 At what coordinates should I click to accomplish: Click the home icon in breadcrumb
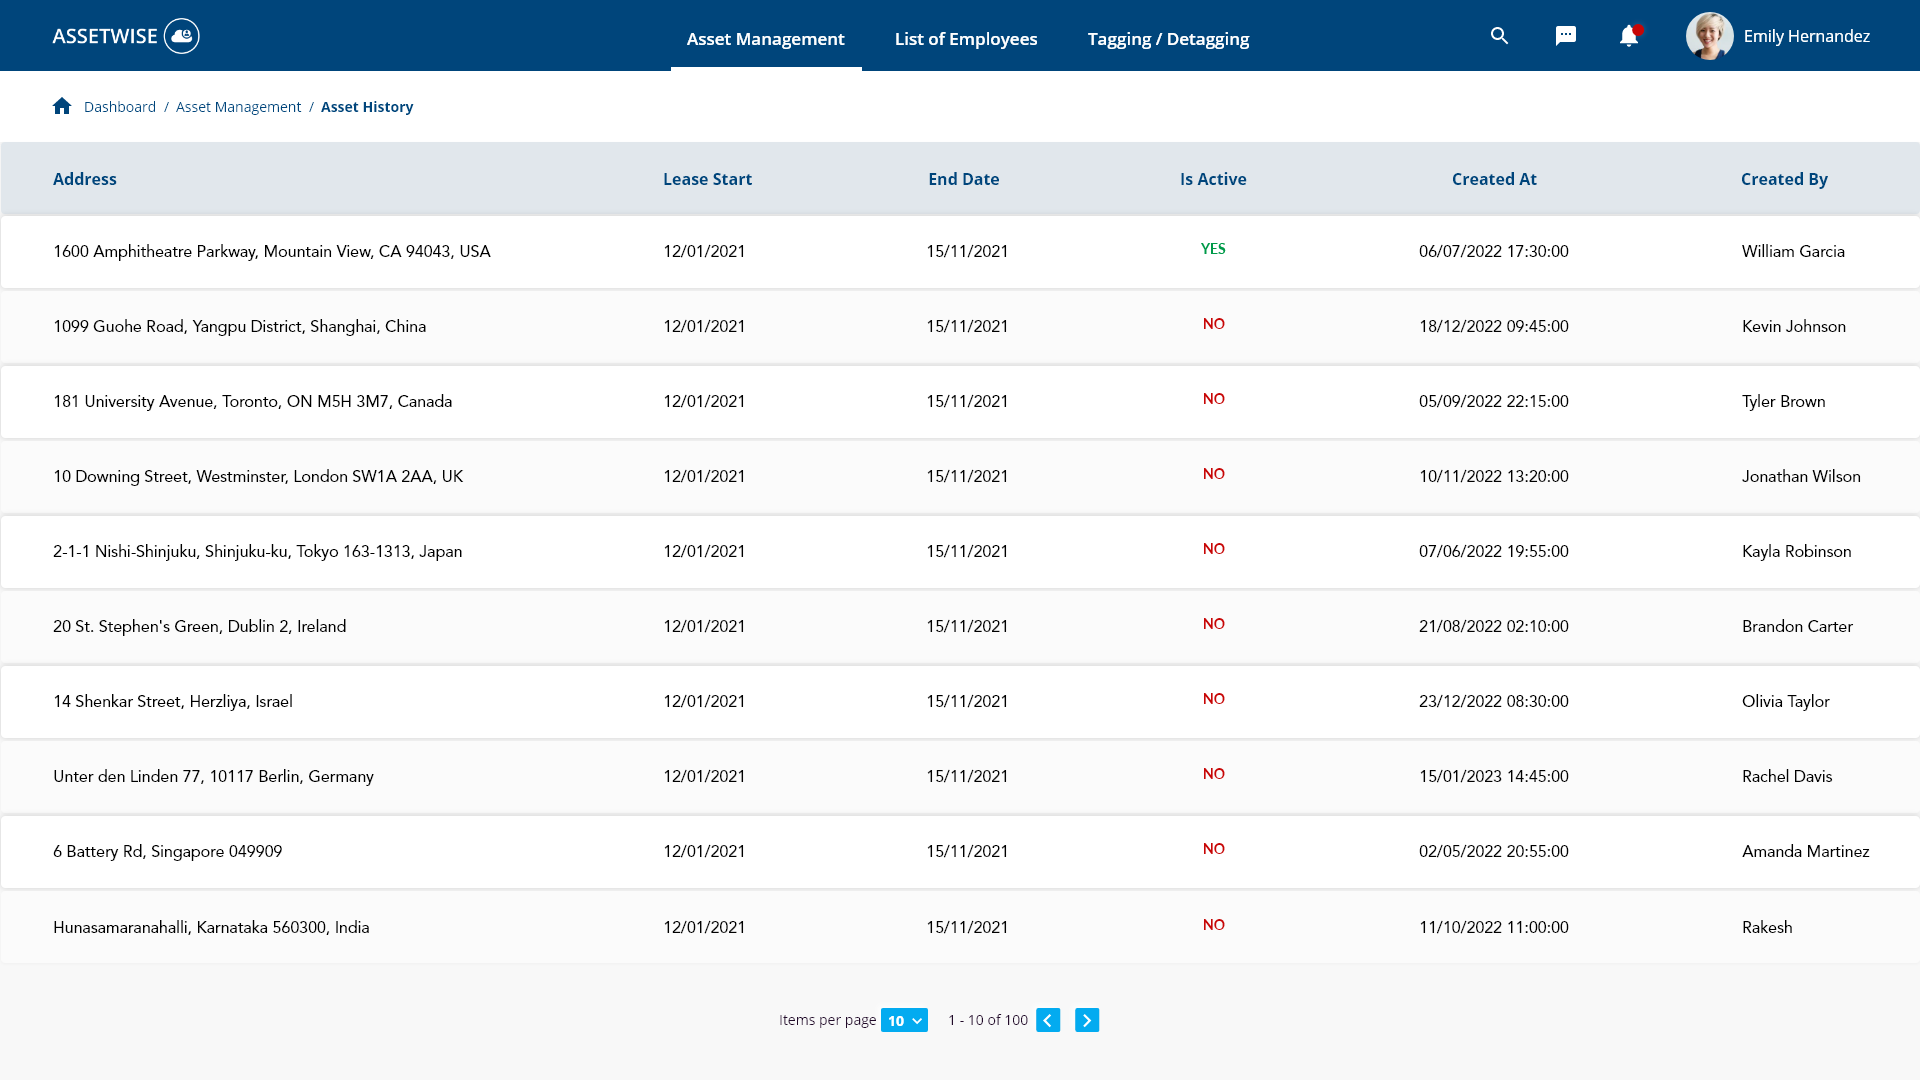[x=62, y=106]
